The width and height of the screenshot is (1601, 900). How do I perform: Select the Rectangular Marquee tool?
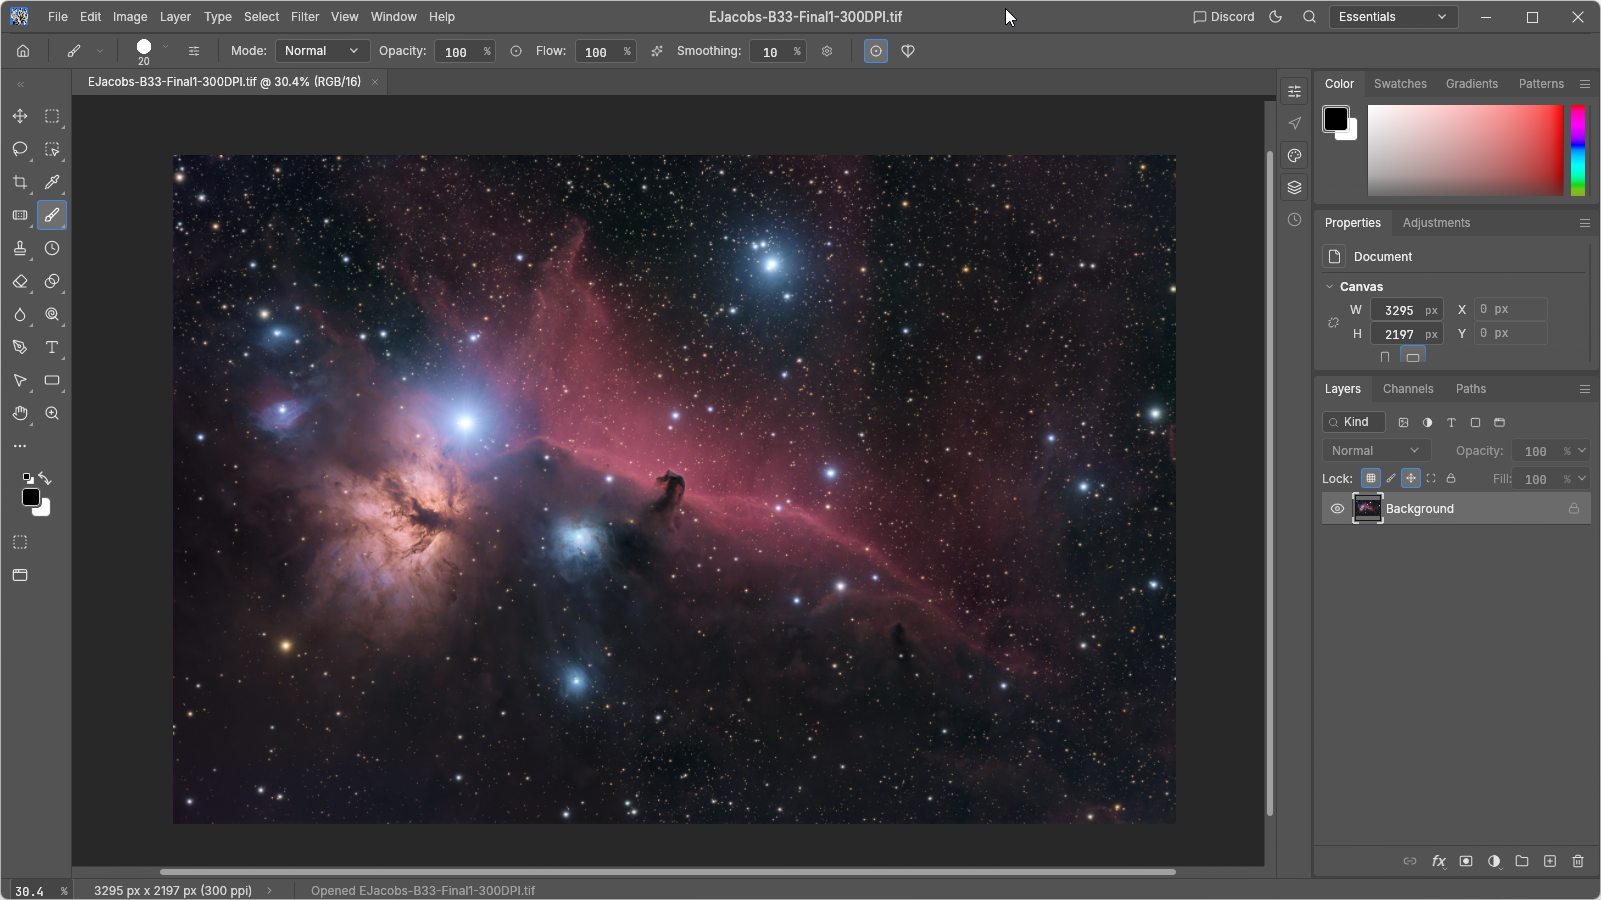52,116
